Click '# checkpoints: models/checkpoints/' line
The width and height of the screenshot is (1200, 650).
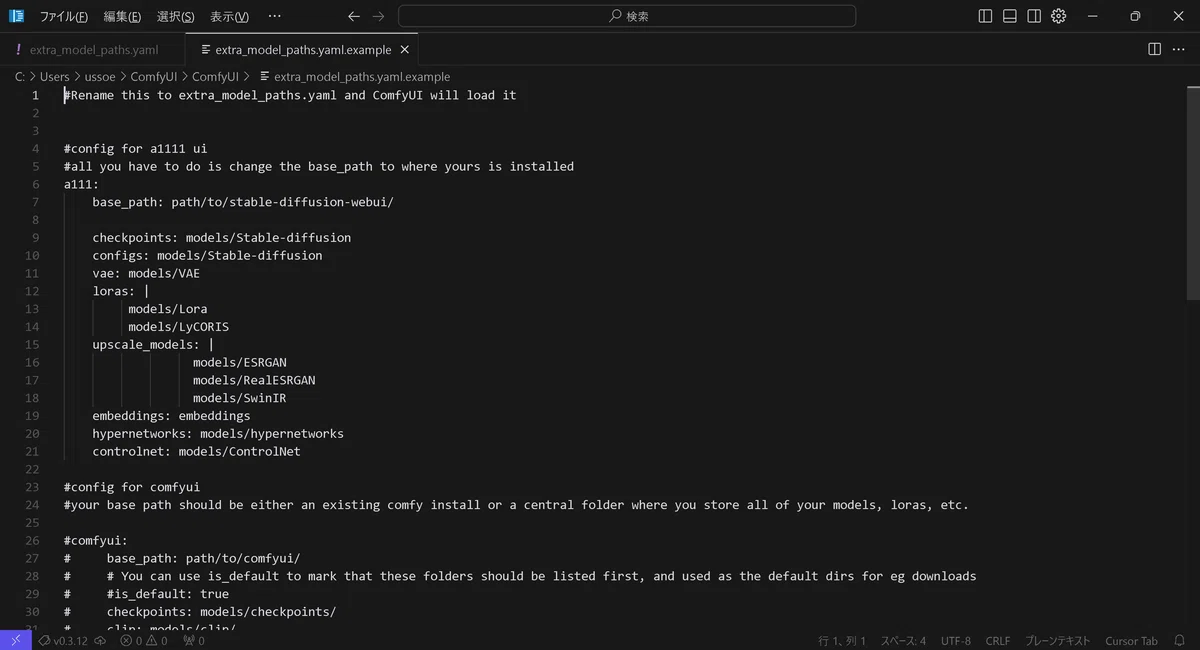pos(200,612)
